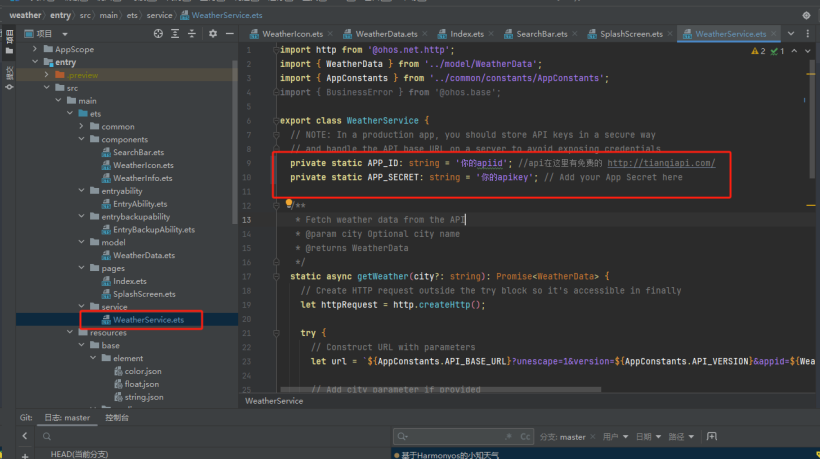Close the WeatherIcon.ets tab
This screenshot has width=820, height=459.
pyautogui.click(x=330, y=34)
